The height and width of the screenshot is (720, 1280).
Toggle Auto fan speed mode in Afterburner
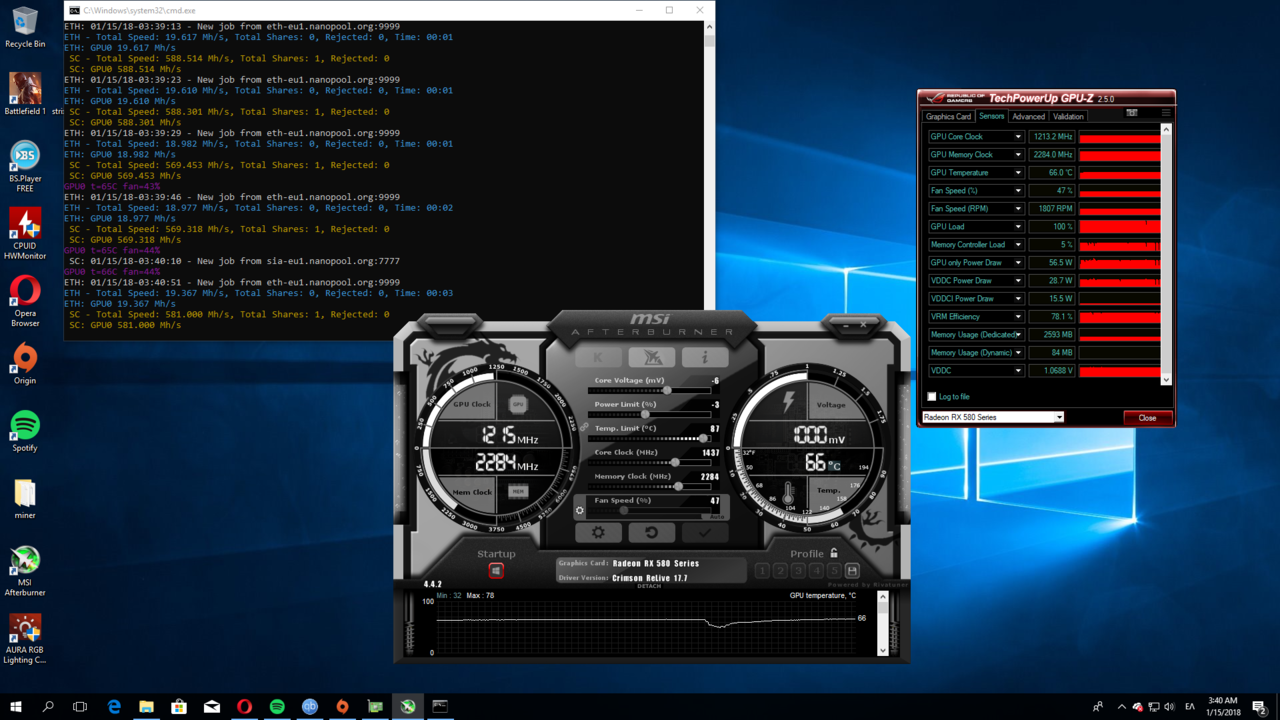tap(716, 516)
